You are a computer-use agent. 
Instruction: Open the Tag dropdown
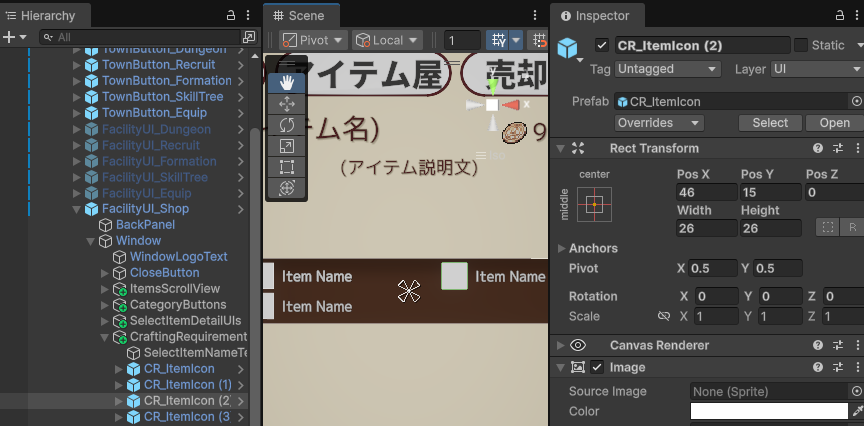tap(668, 69)
